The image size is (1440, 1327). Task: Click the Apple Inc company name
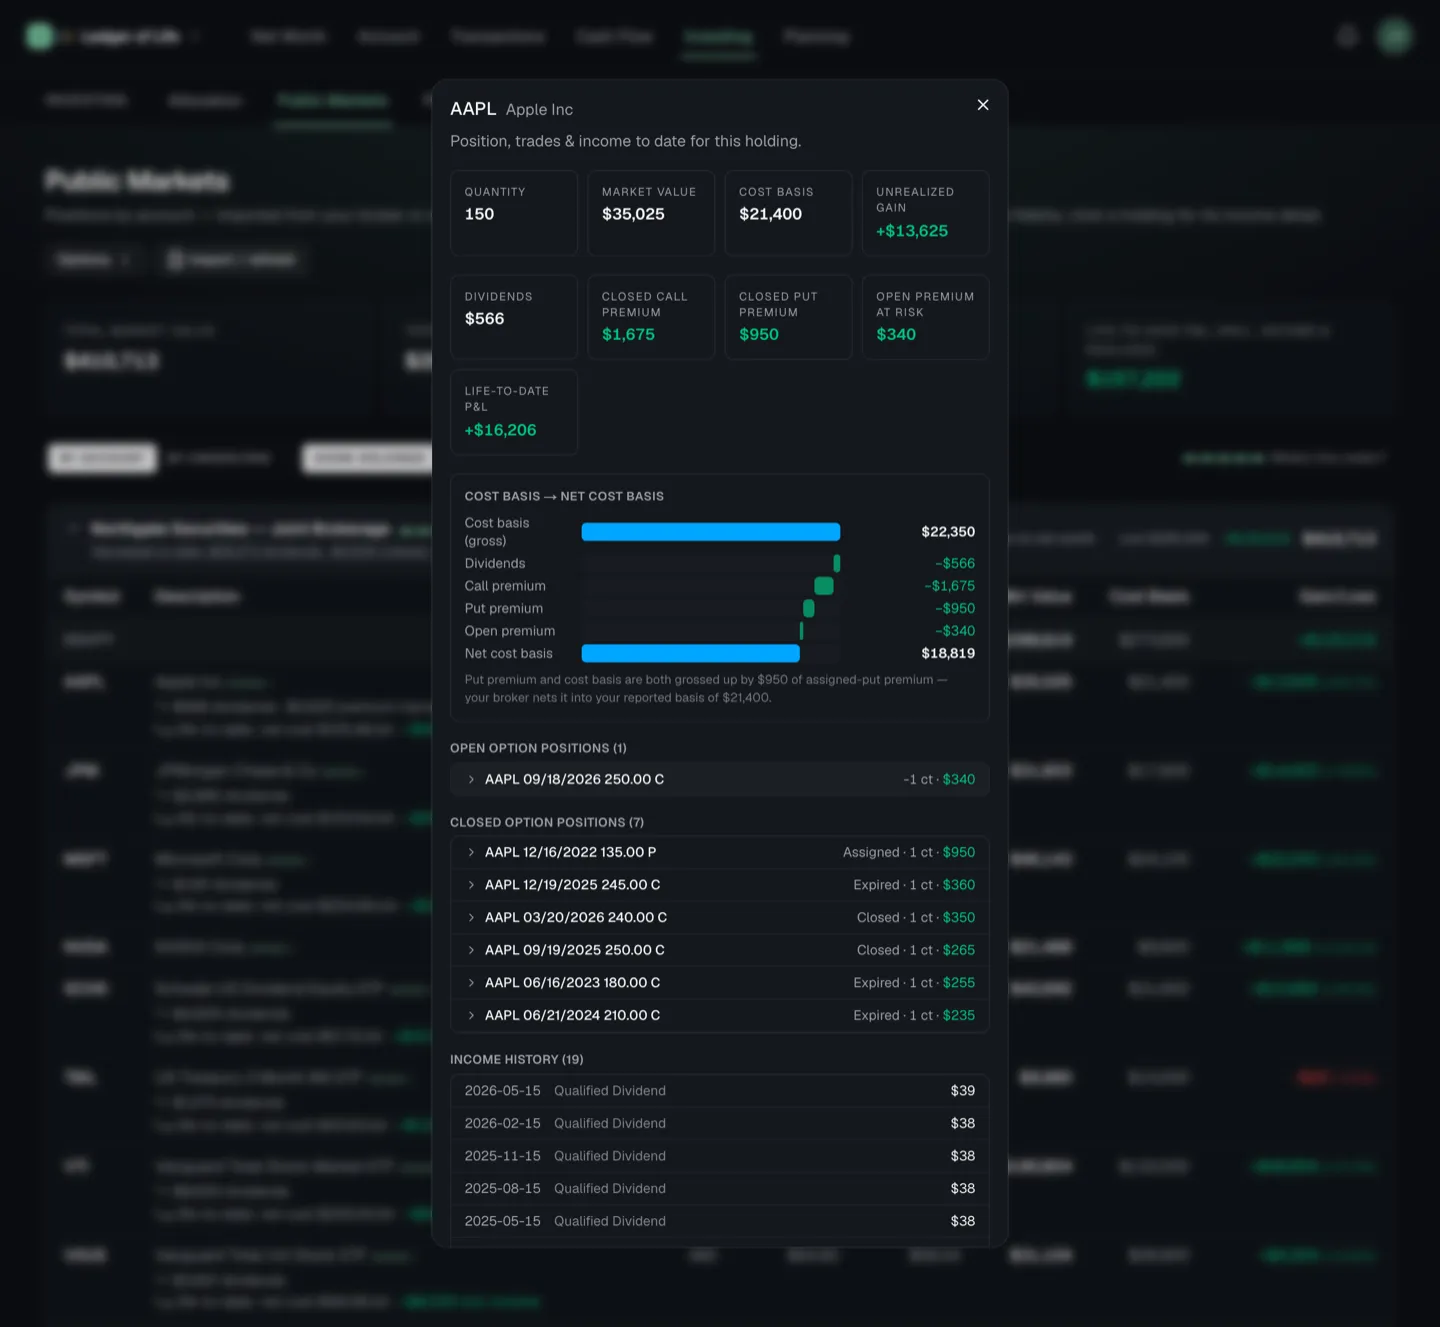coord(539,109)
